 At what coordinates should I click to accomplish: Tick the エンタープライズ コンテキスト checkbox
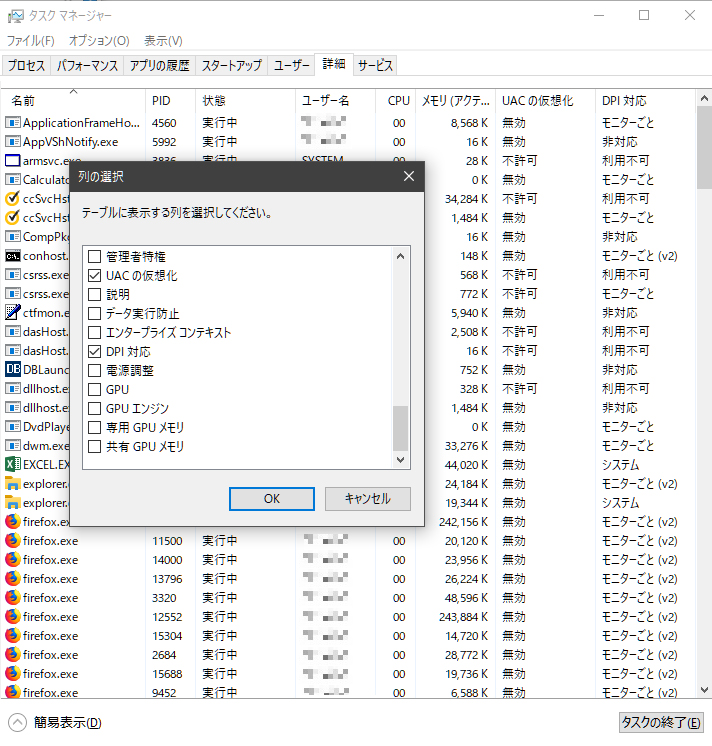[x=95, y=333]
